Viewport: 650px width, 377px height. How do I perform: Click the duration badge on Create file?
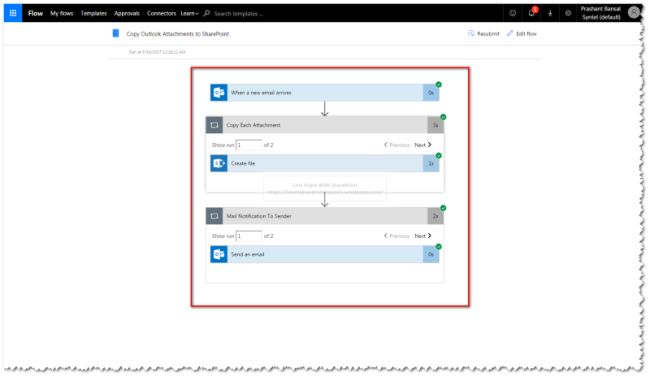pyautogui.click(x=431, y=163)
